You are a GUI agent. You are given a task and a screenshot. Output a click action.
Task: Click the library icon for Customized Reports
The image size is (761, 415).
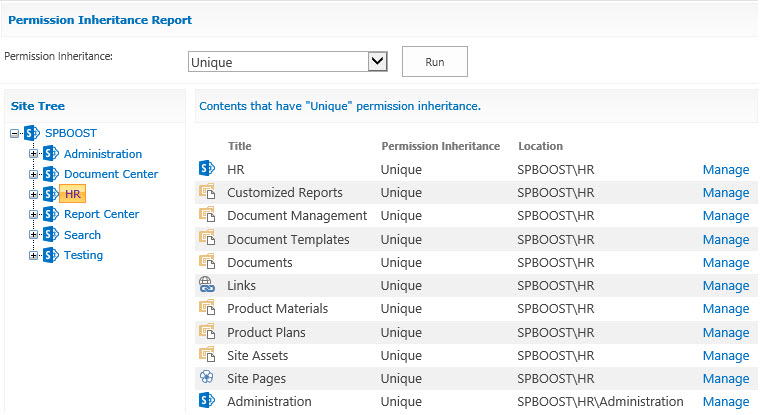pos(207,191)
